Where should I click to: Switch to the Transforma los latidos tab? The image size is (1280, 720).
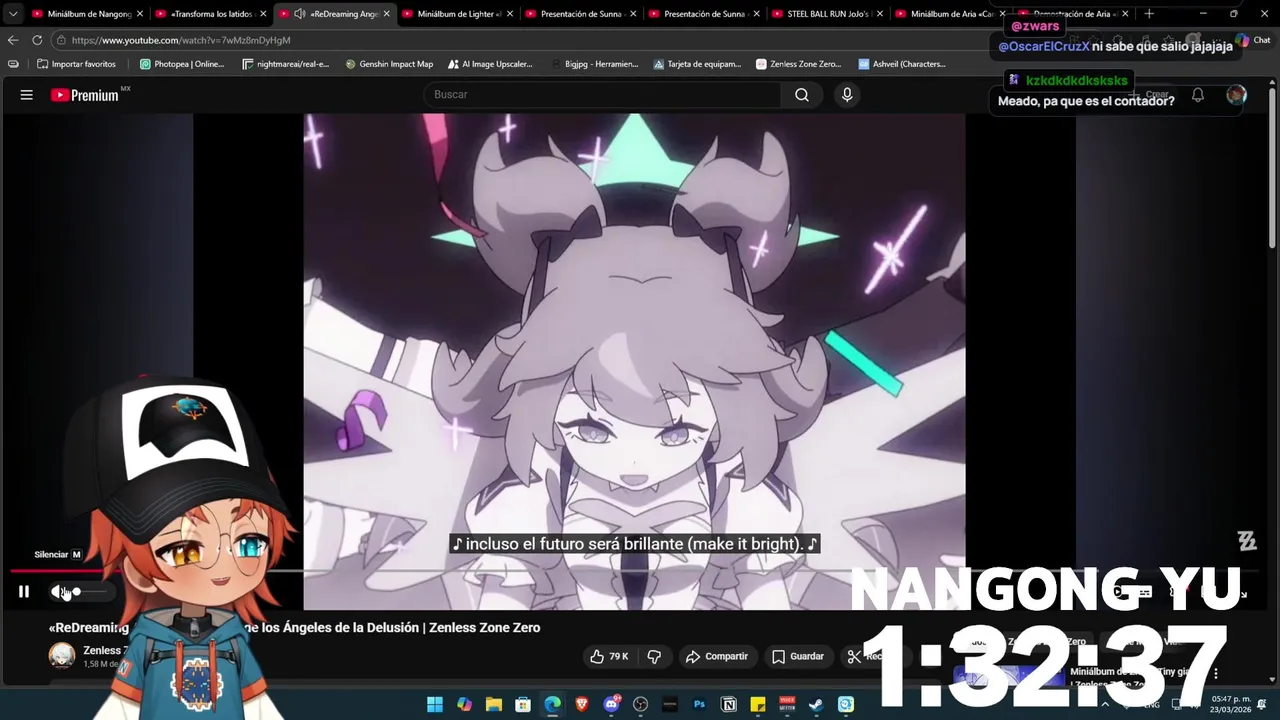point(211,14)
